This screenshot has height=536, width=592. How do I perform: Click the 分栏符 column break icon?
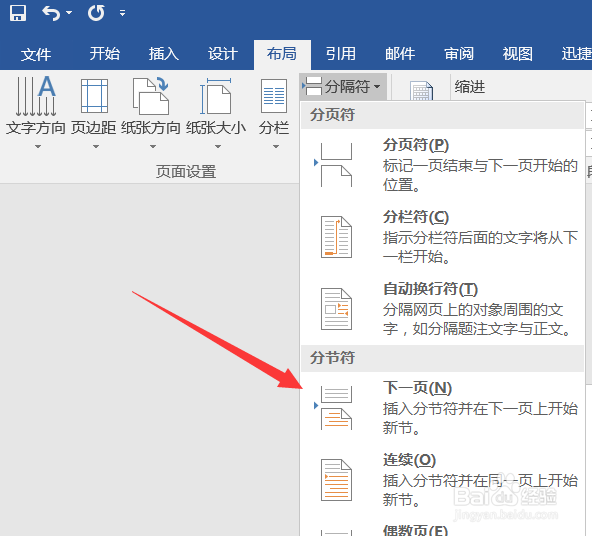click(x=336, y=237)
